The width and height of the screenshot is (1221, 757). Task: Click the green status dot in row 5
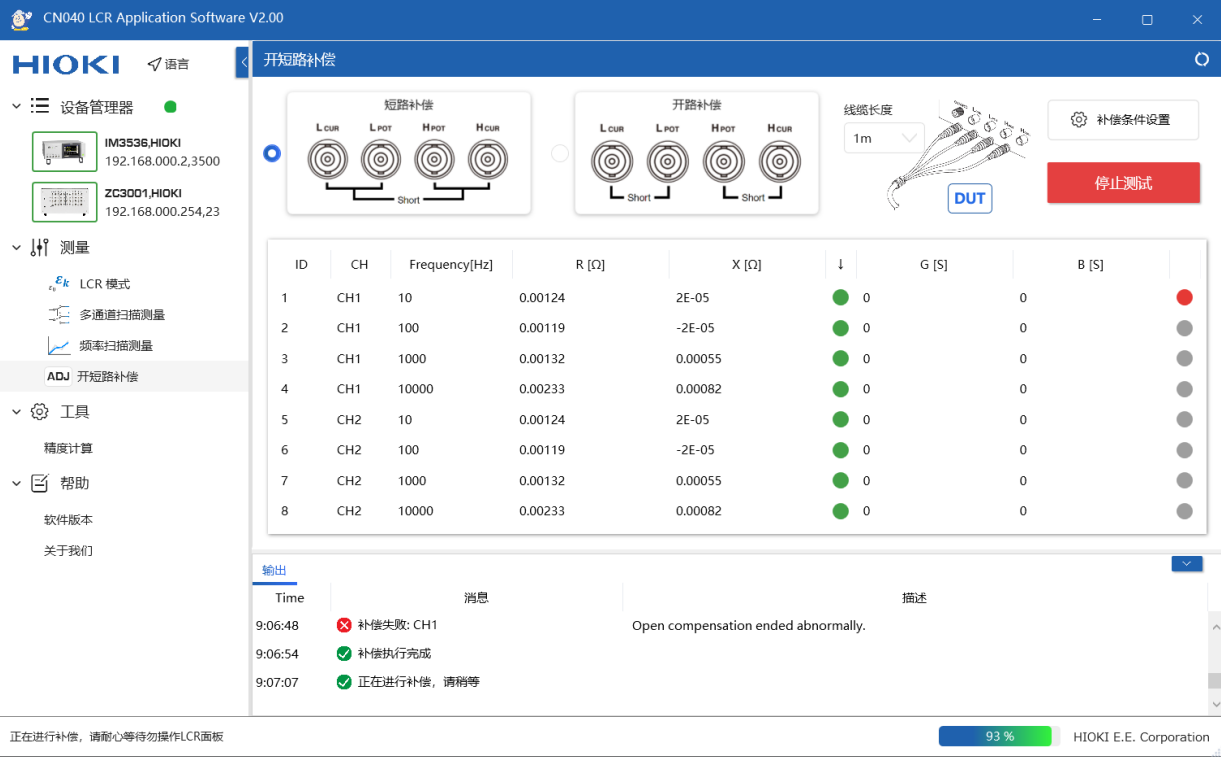[840, 420]
